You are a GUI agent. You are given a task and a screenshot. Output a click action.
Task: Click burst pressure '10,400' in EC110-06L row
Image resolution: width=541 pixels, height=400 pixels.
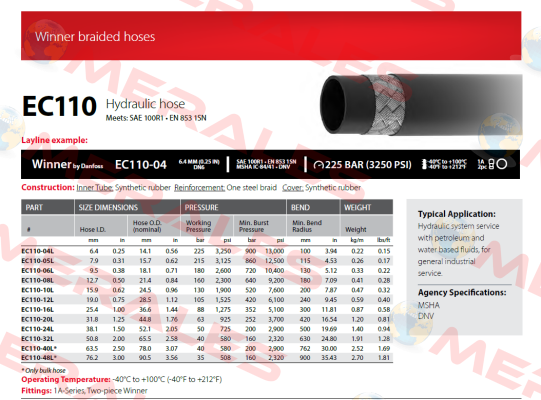[275, 271]
